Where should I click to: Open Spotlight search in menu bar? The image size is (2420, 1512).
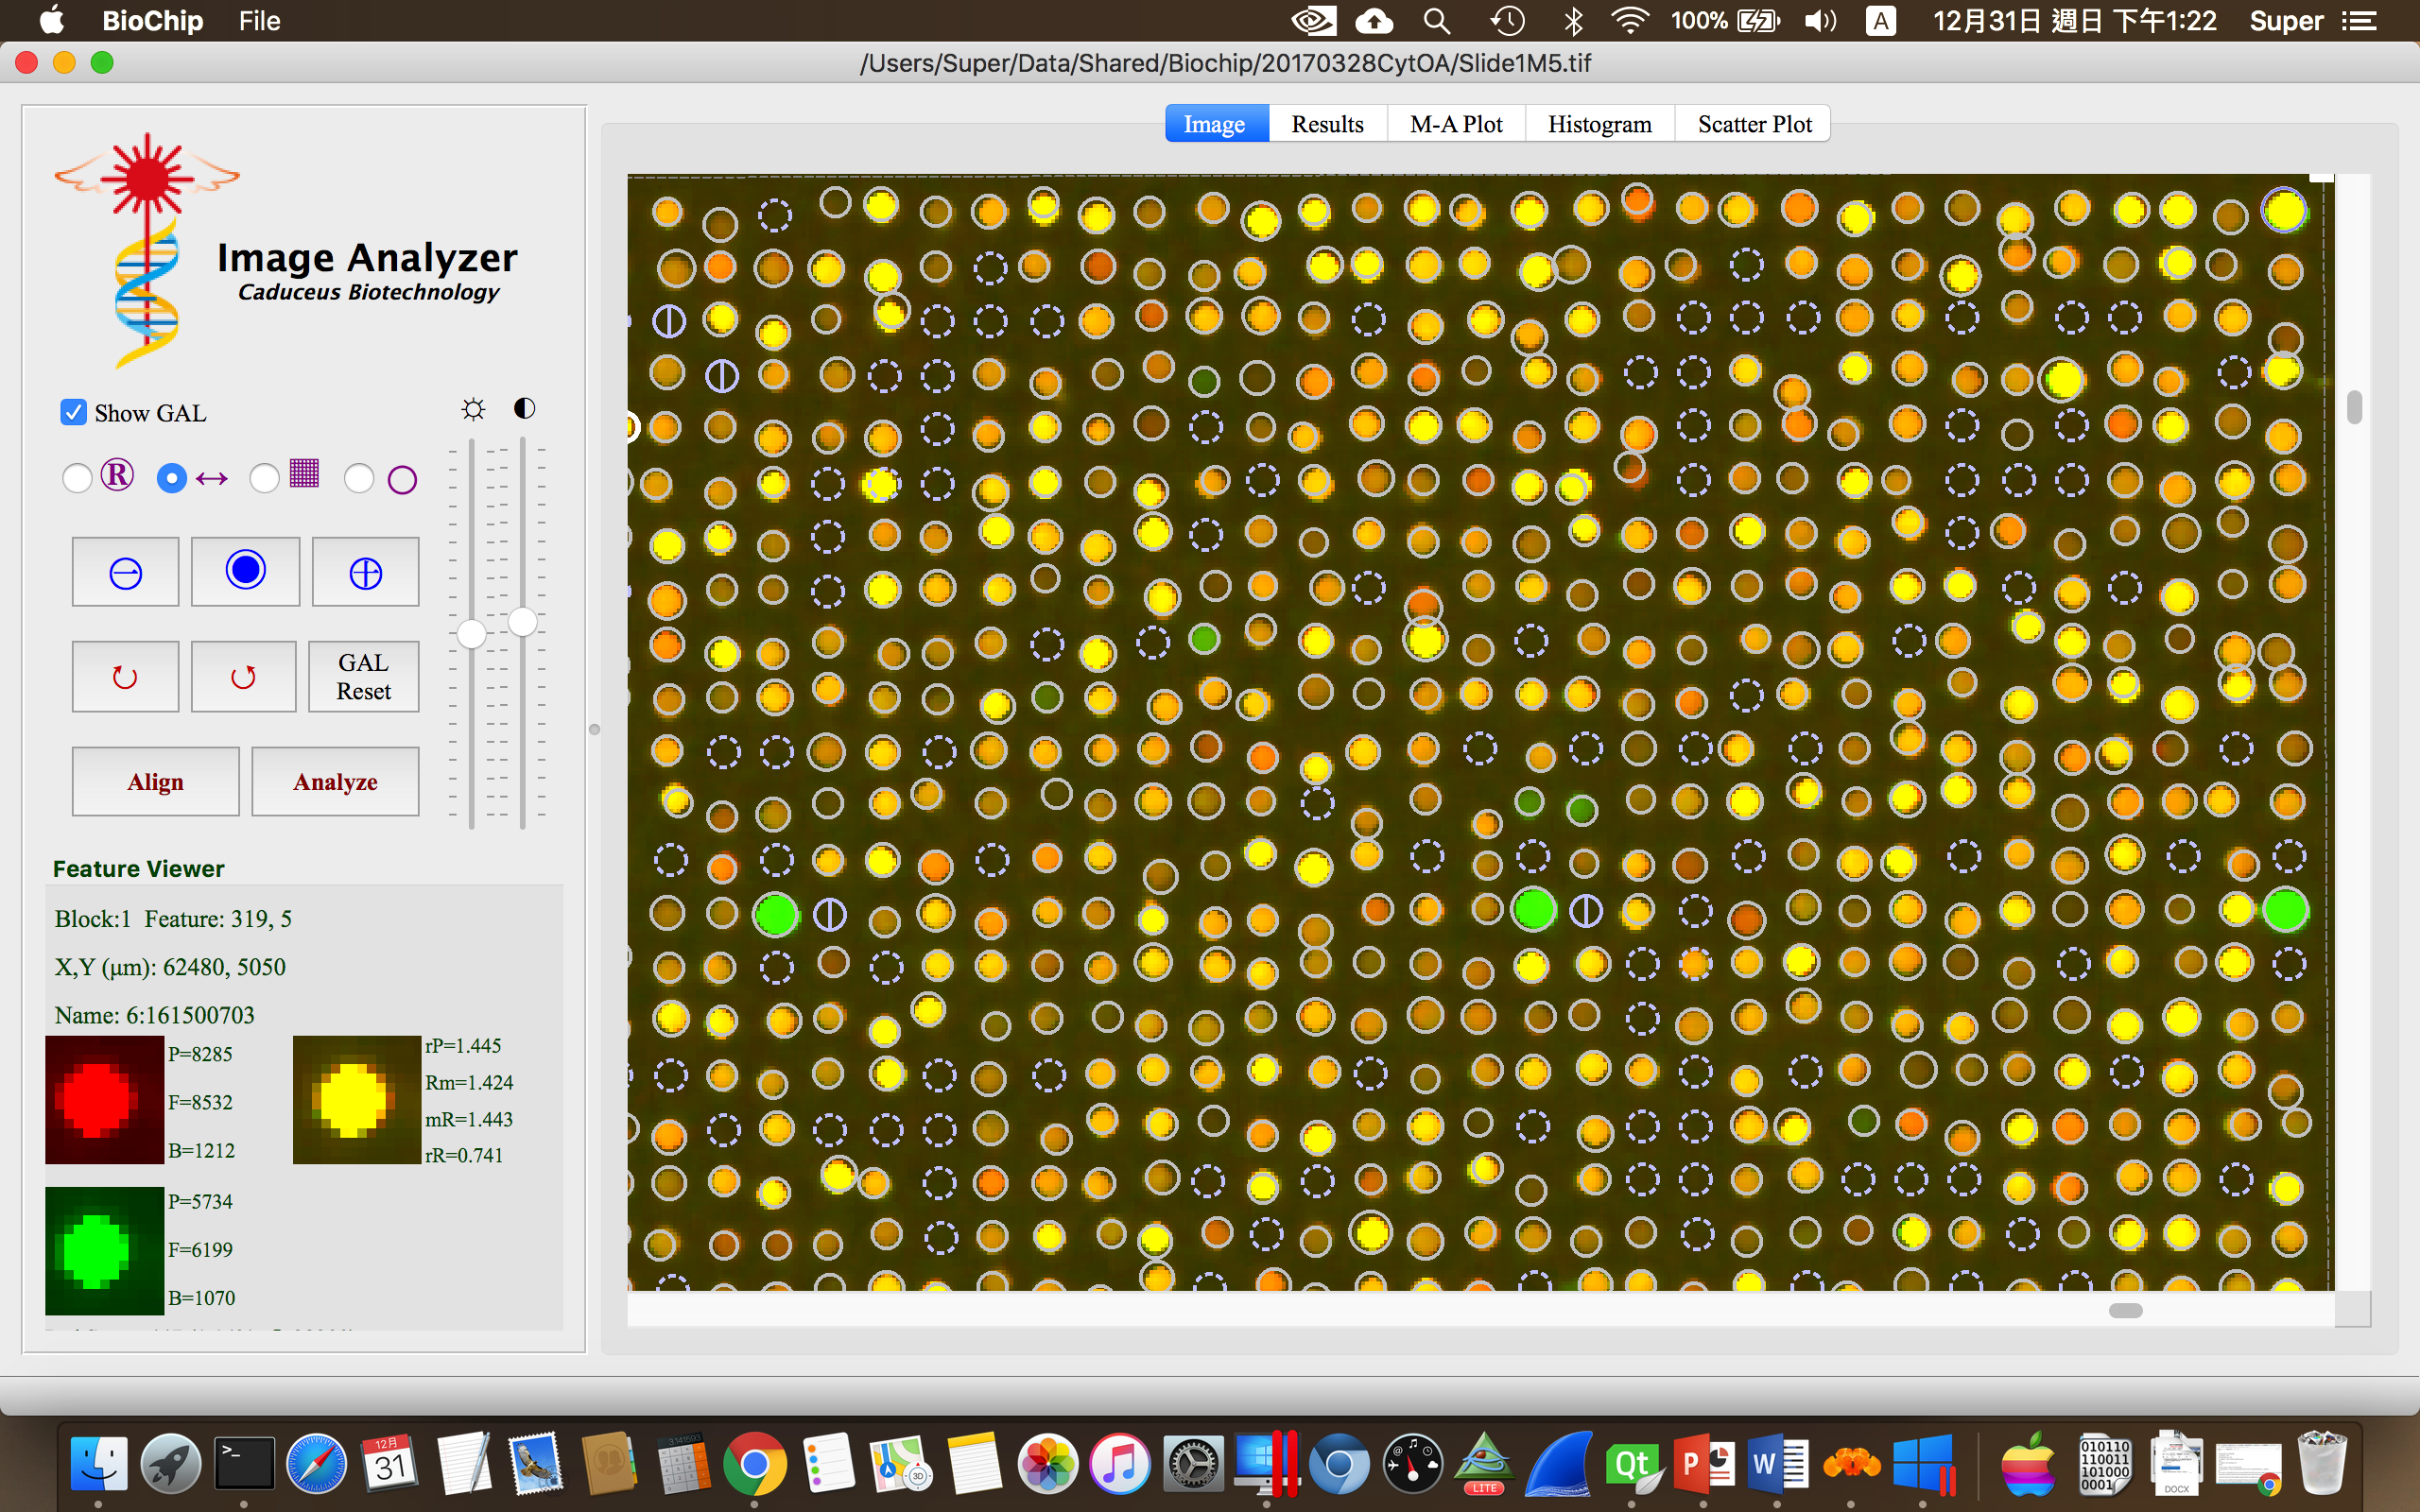tap(1436, 21)
